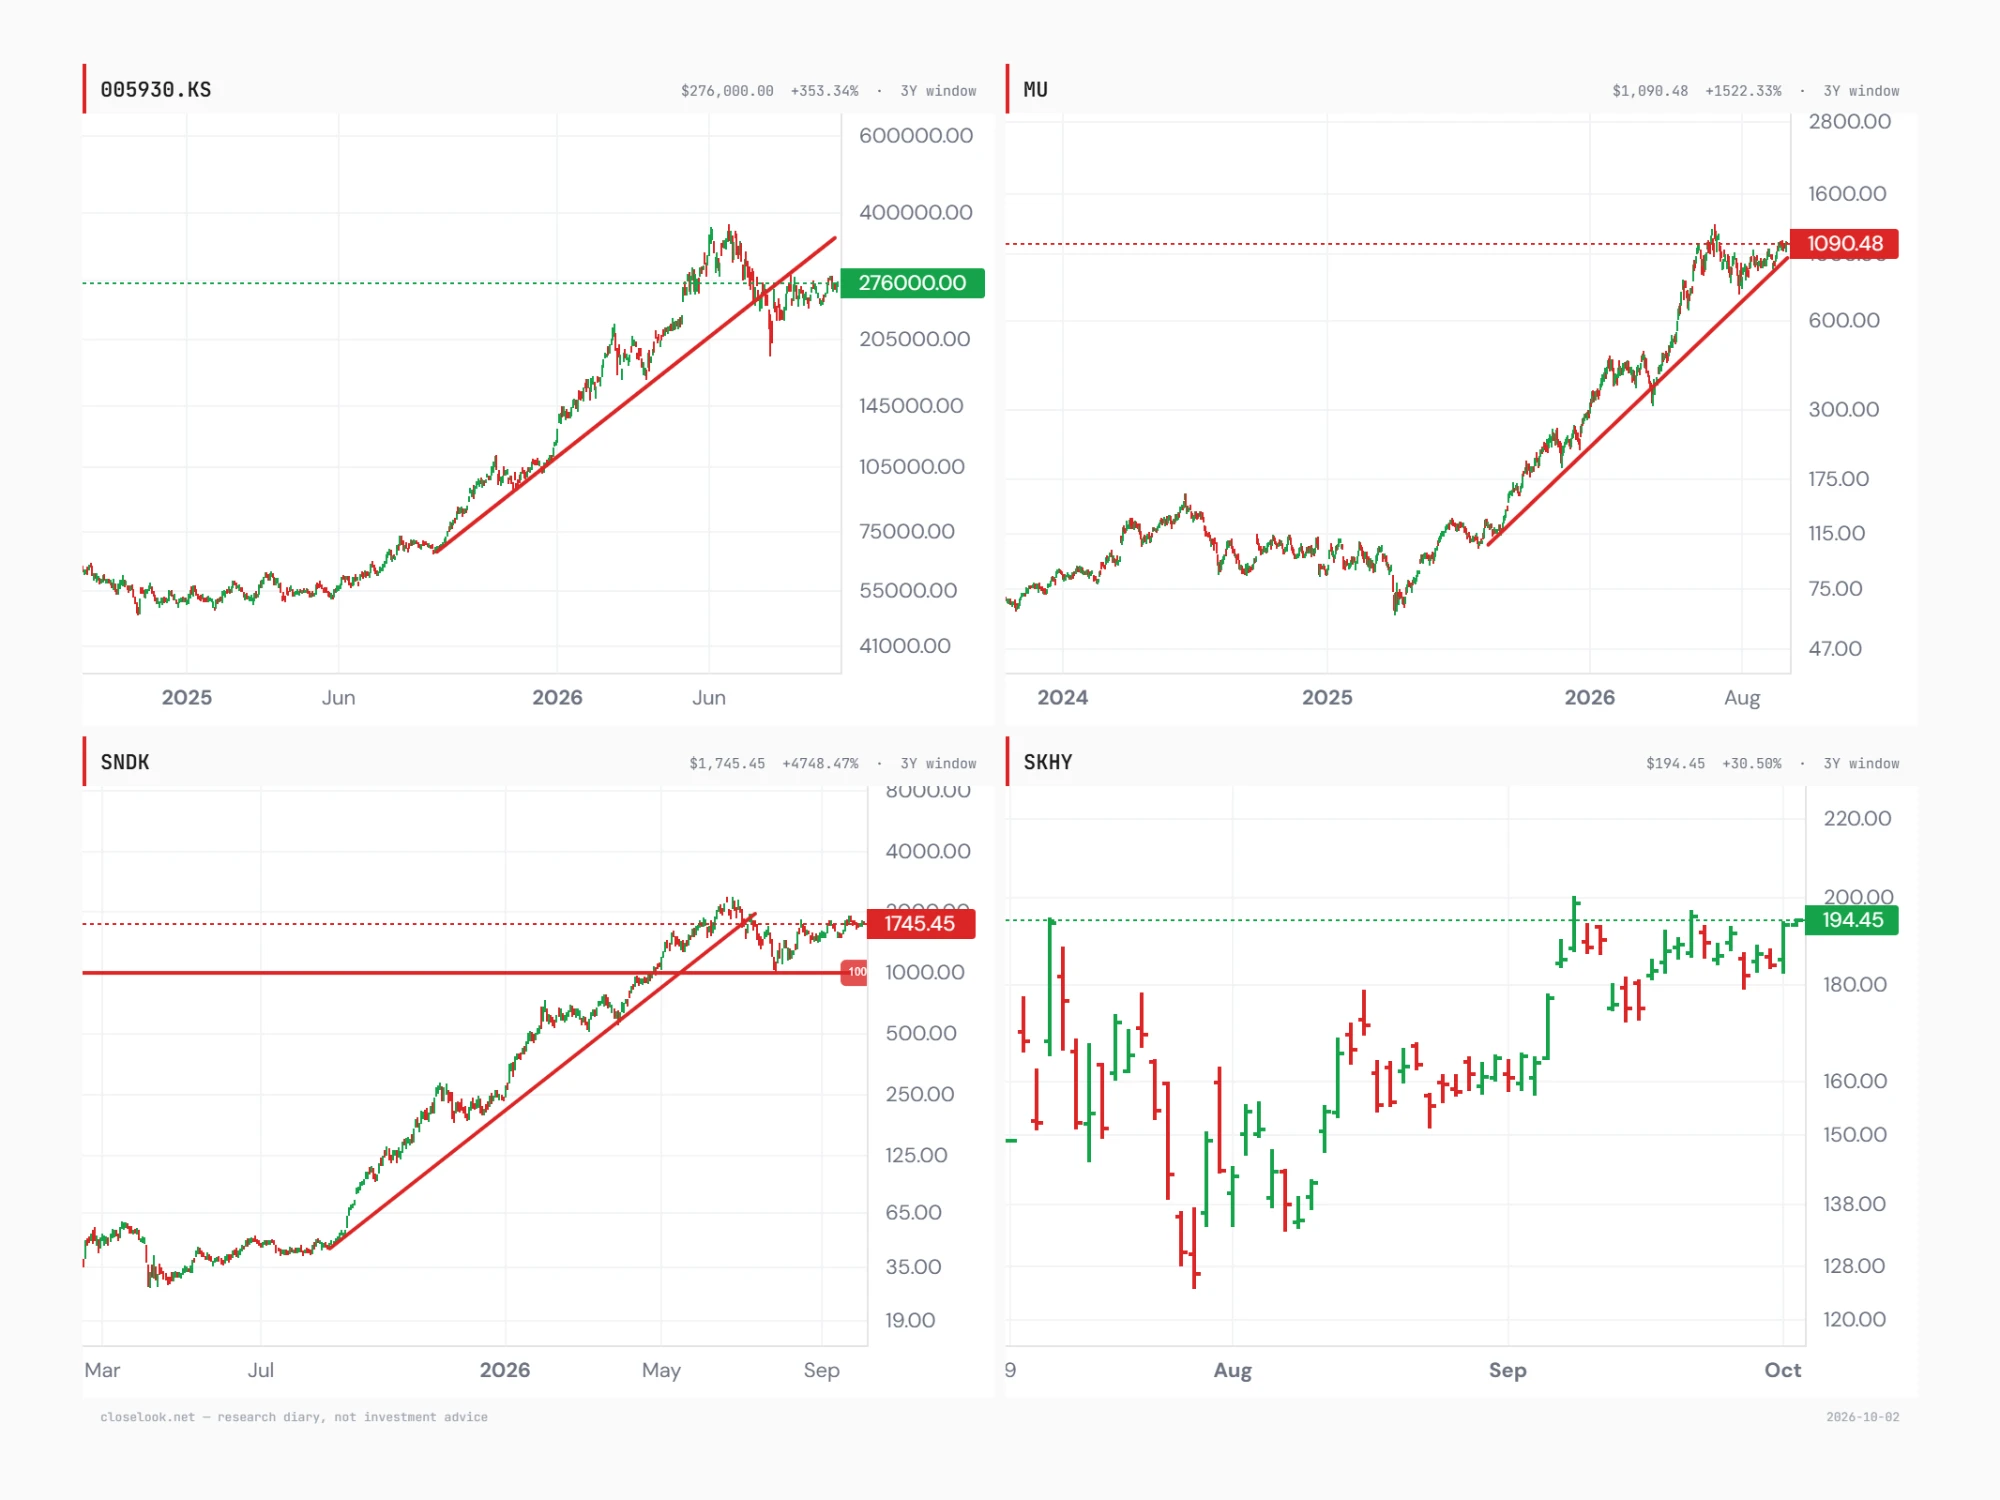
Task: Click the 19.00 axis label on SNDK
Action: pos(910,1321)
